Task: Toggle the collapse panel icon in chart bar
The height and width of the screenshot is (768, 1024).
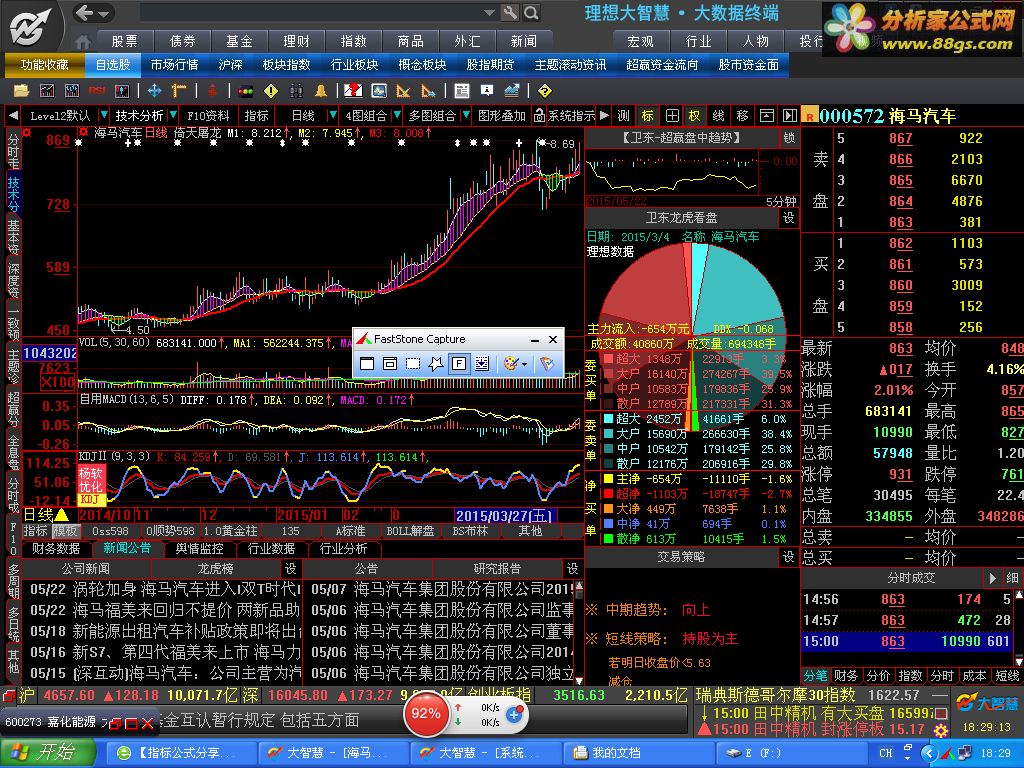Action: click(767, 116)
